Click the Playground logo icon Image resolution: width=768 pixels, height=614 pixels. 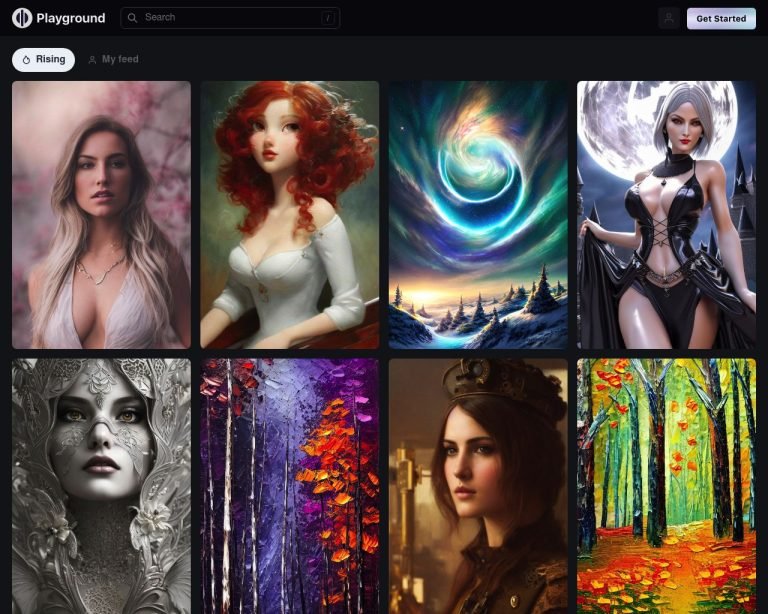pyautogui.click(x=22, y=18)
